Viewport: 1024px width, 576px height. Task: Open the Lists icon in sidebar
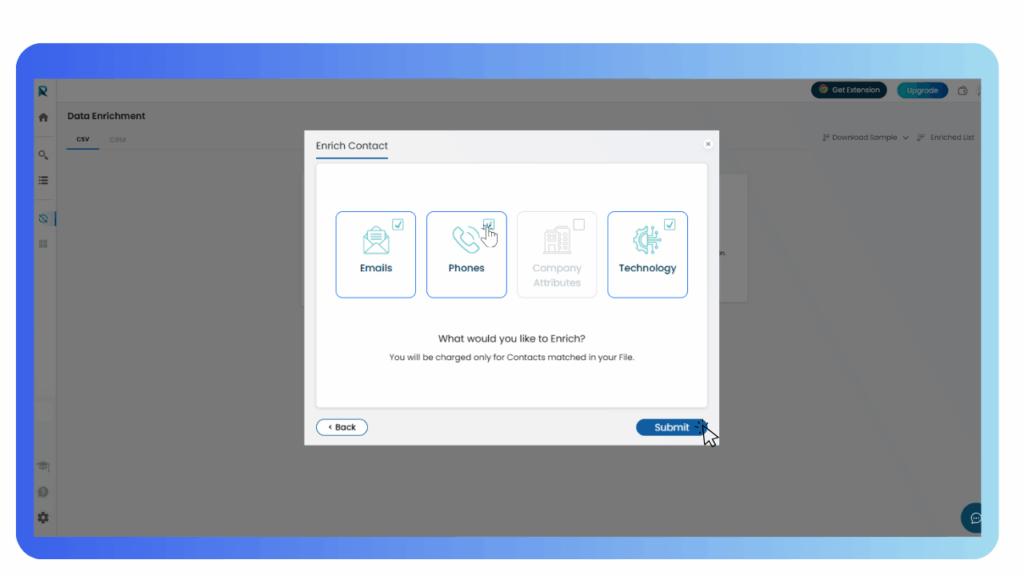pos(43,180)
